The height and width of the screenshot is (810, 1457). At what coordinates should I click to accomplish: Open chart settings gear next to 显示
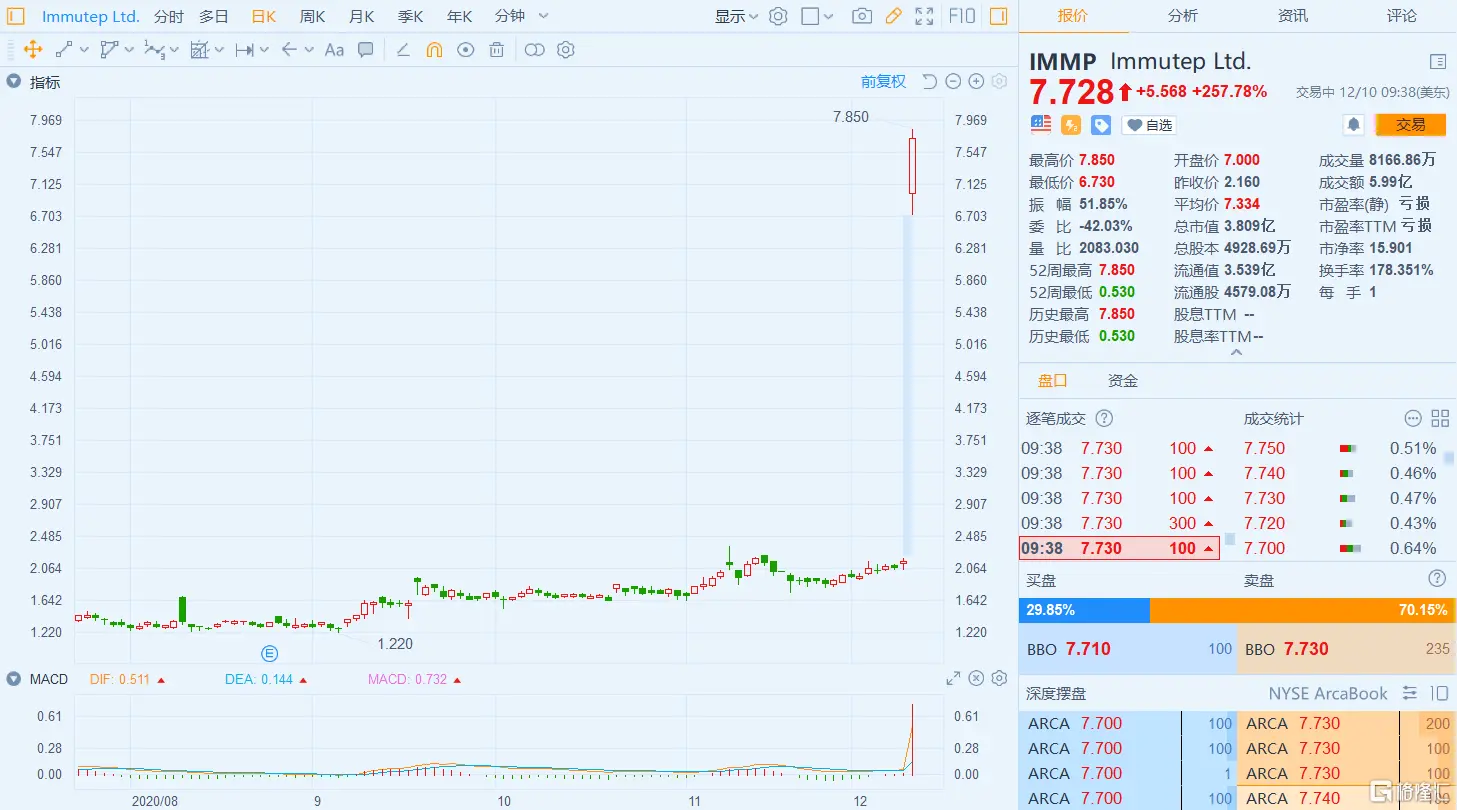click(779, 16)
